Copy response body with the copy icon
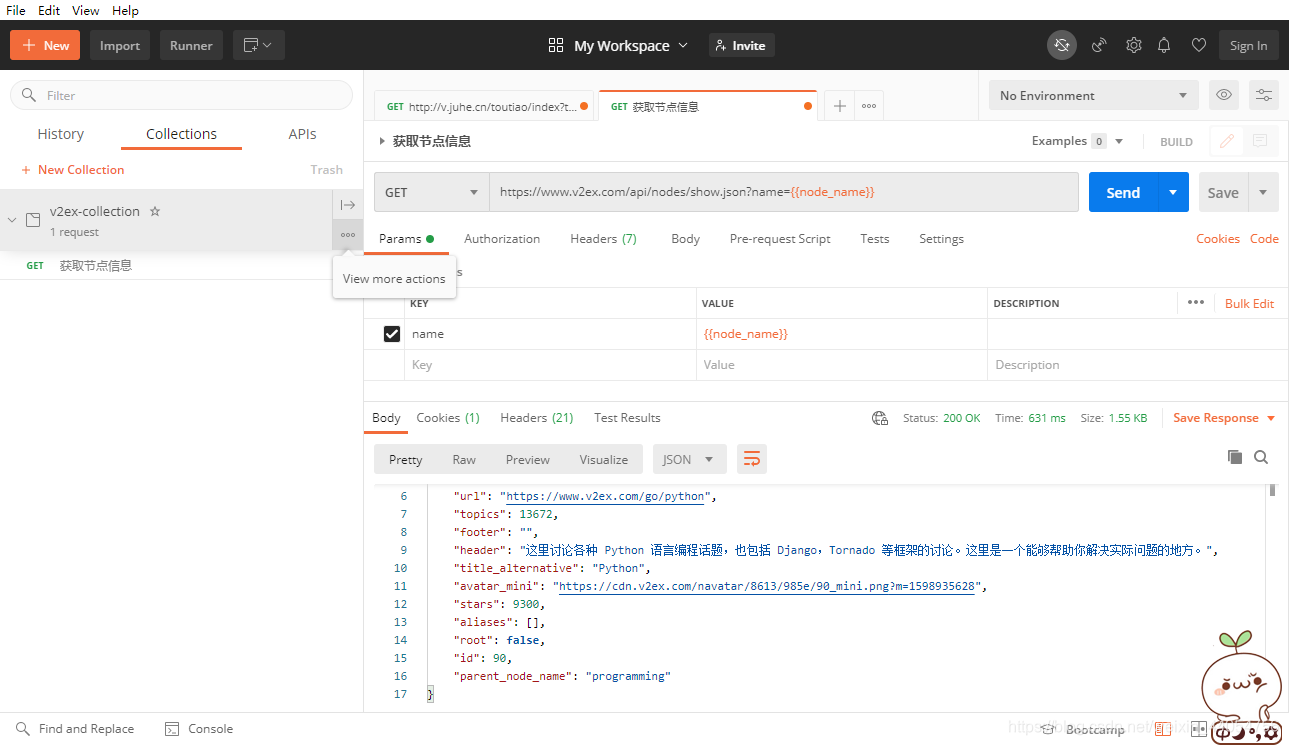Image resolution: width=1289 pixels, height=745 pixels. [x=1235, y=457]
